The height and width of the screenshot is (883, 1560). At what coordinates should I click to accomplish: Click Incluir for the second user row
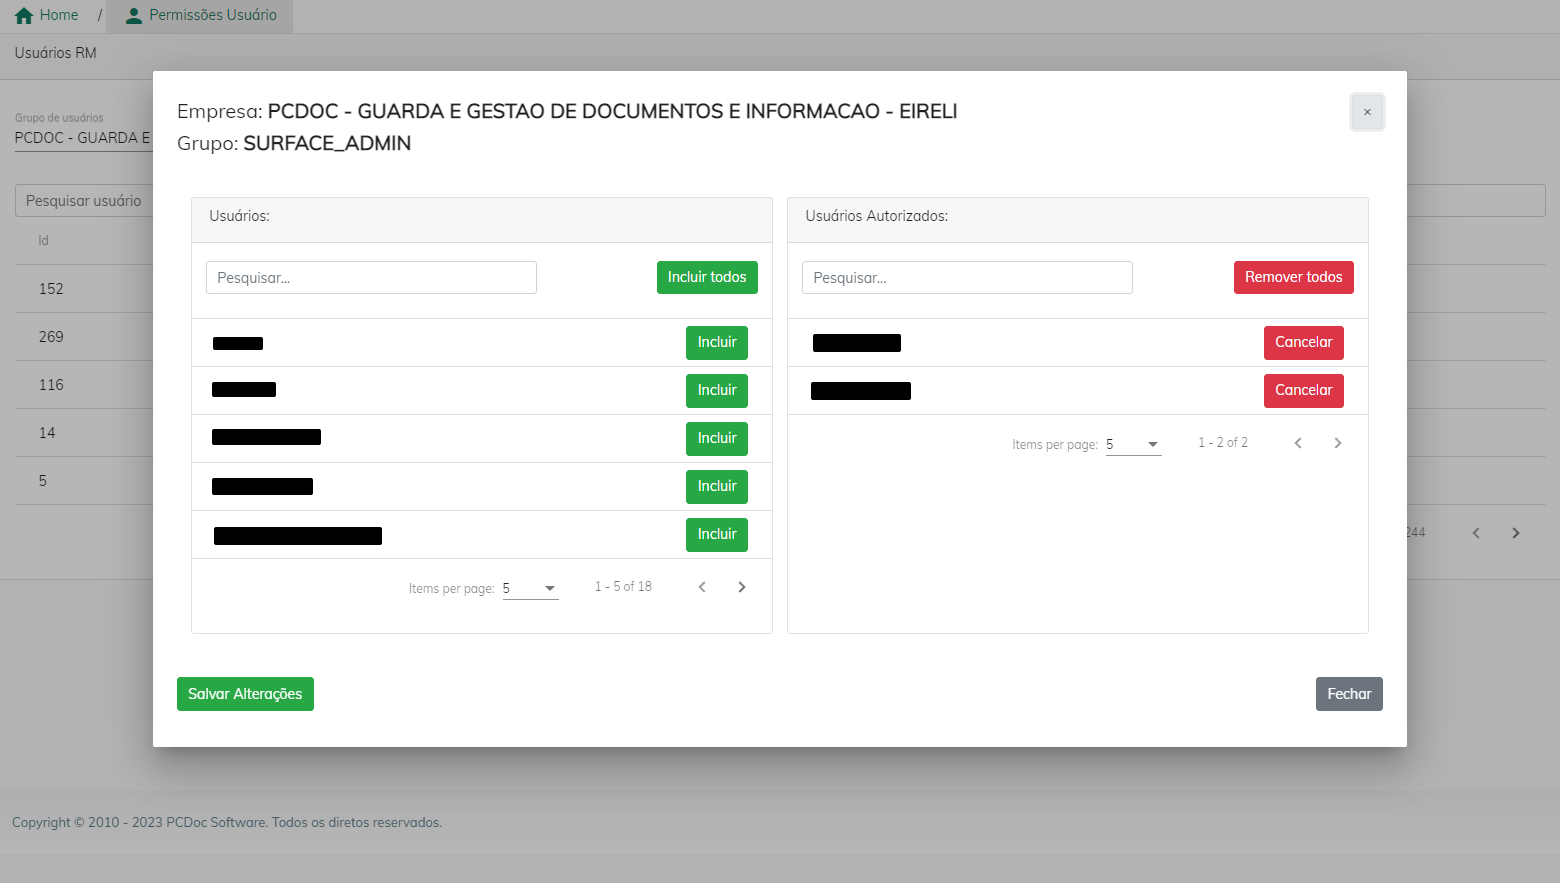(717, 390)
